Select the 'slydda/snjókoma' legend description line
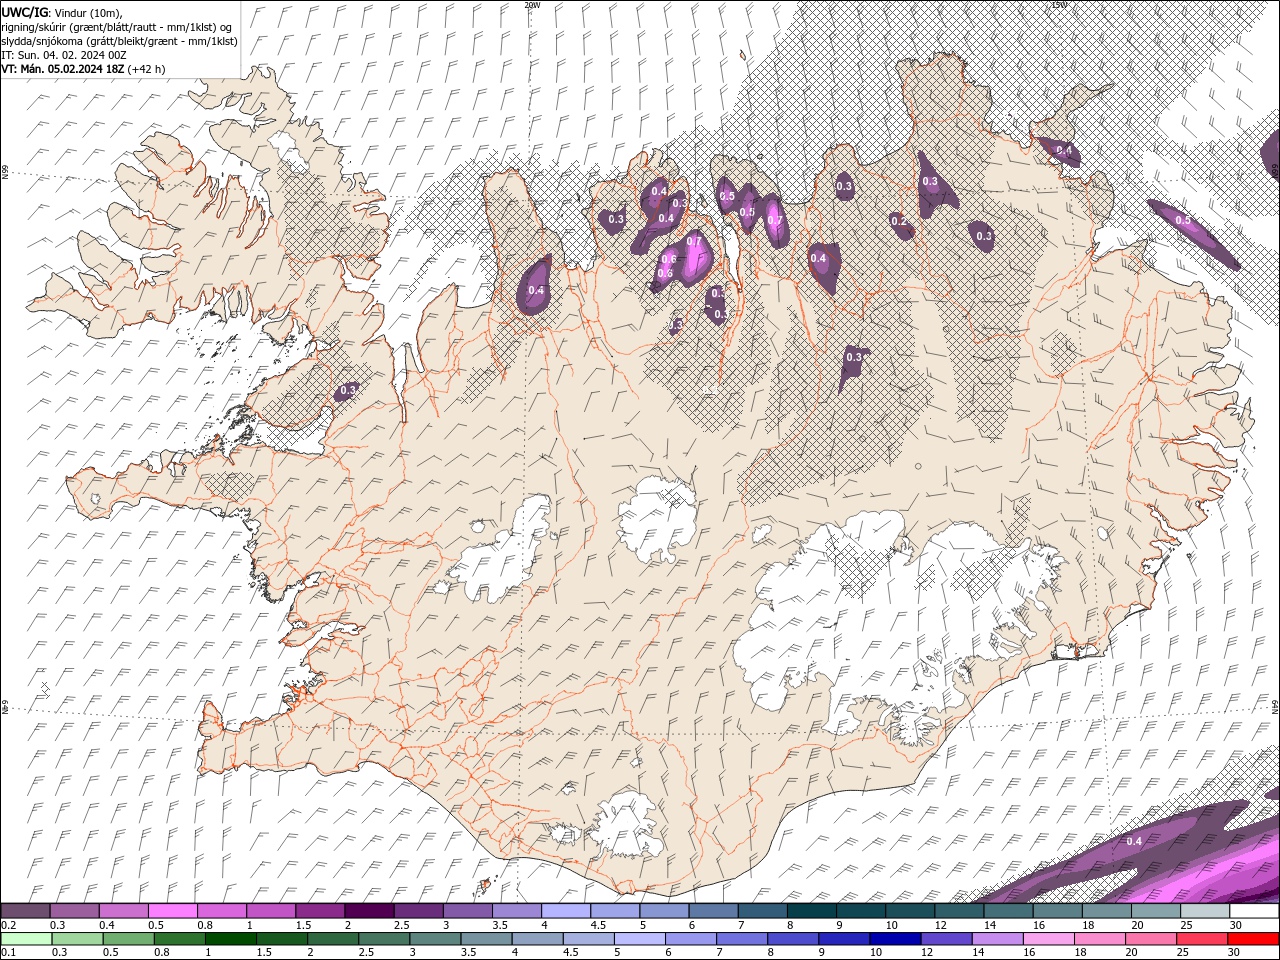The width and height of the screenshot is (1280, 960). click(x=120, y=41)
